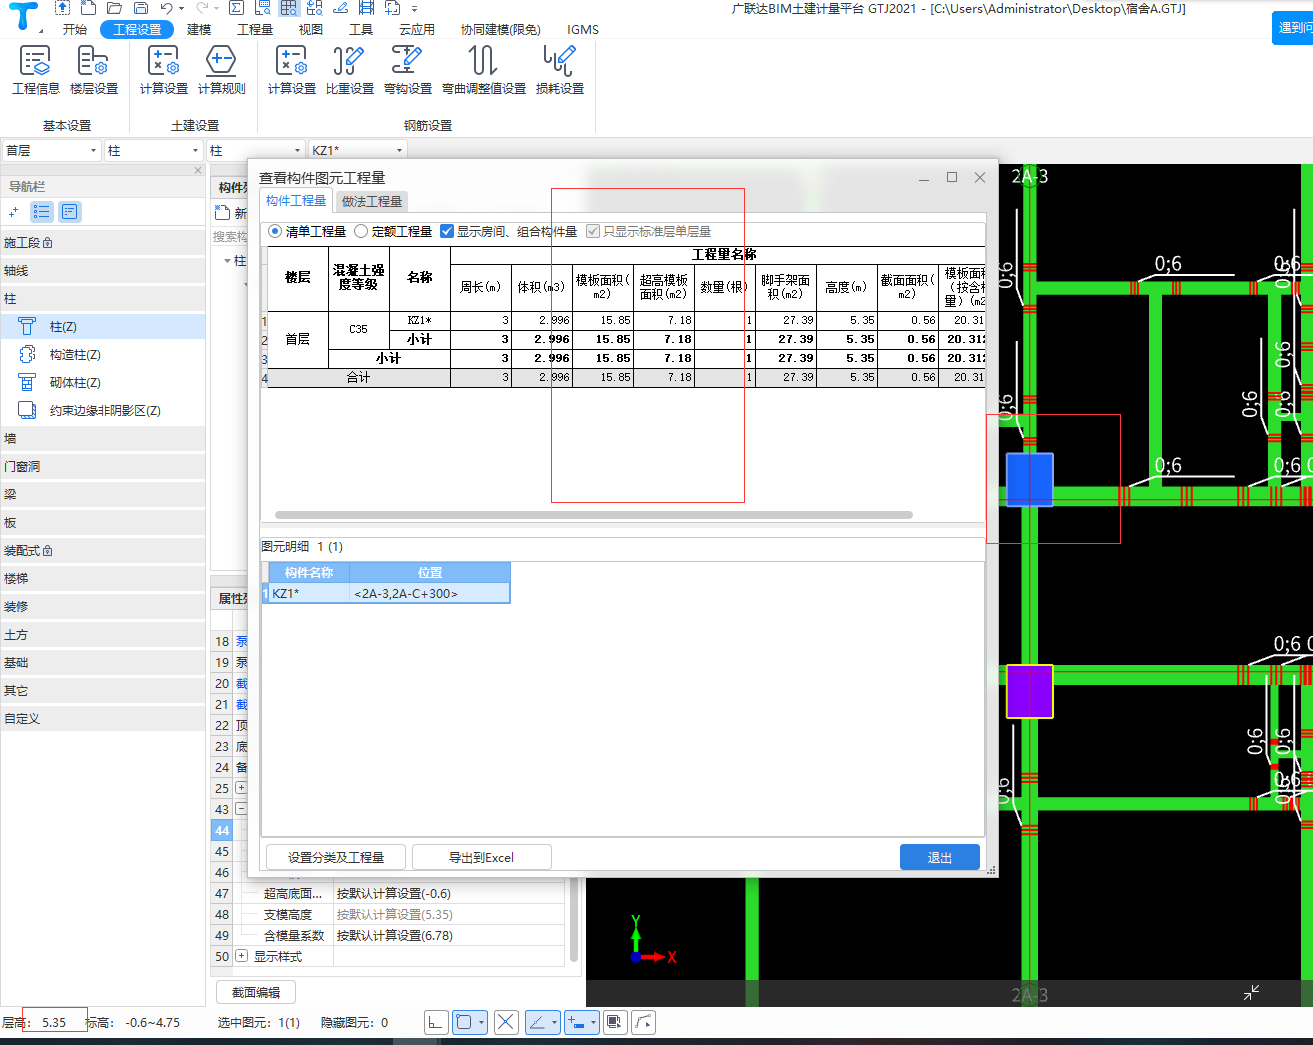Click the purple selected column in drawing
The width and height of the screenshot is (1313, 1045).
coord(1029,691)
